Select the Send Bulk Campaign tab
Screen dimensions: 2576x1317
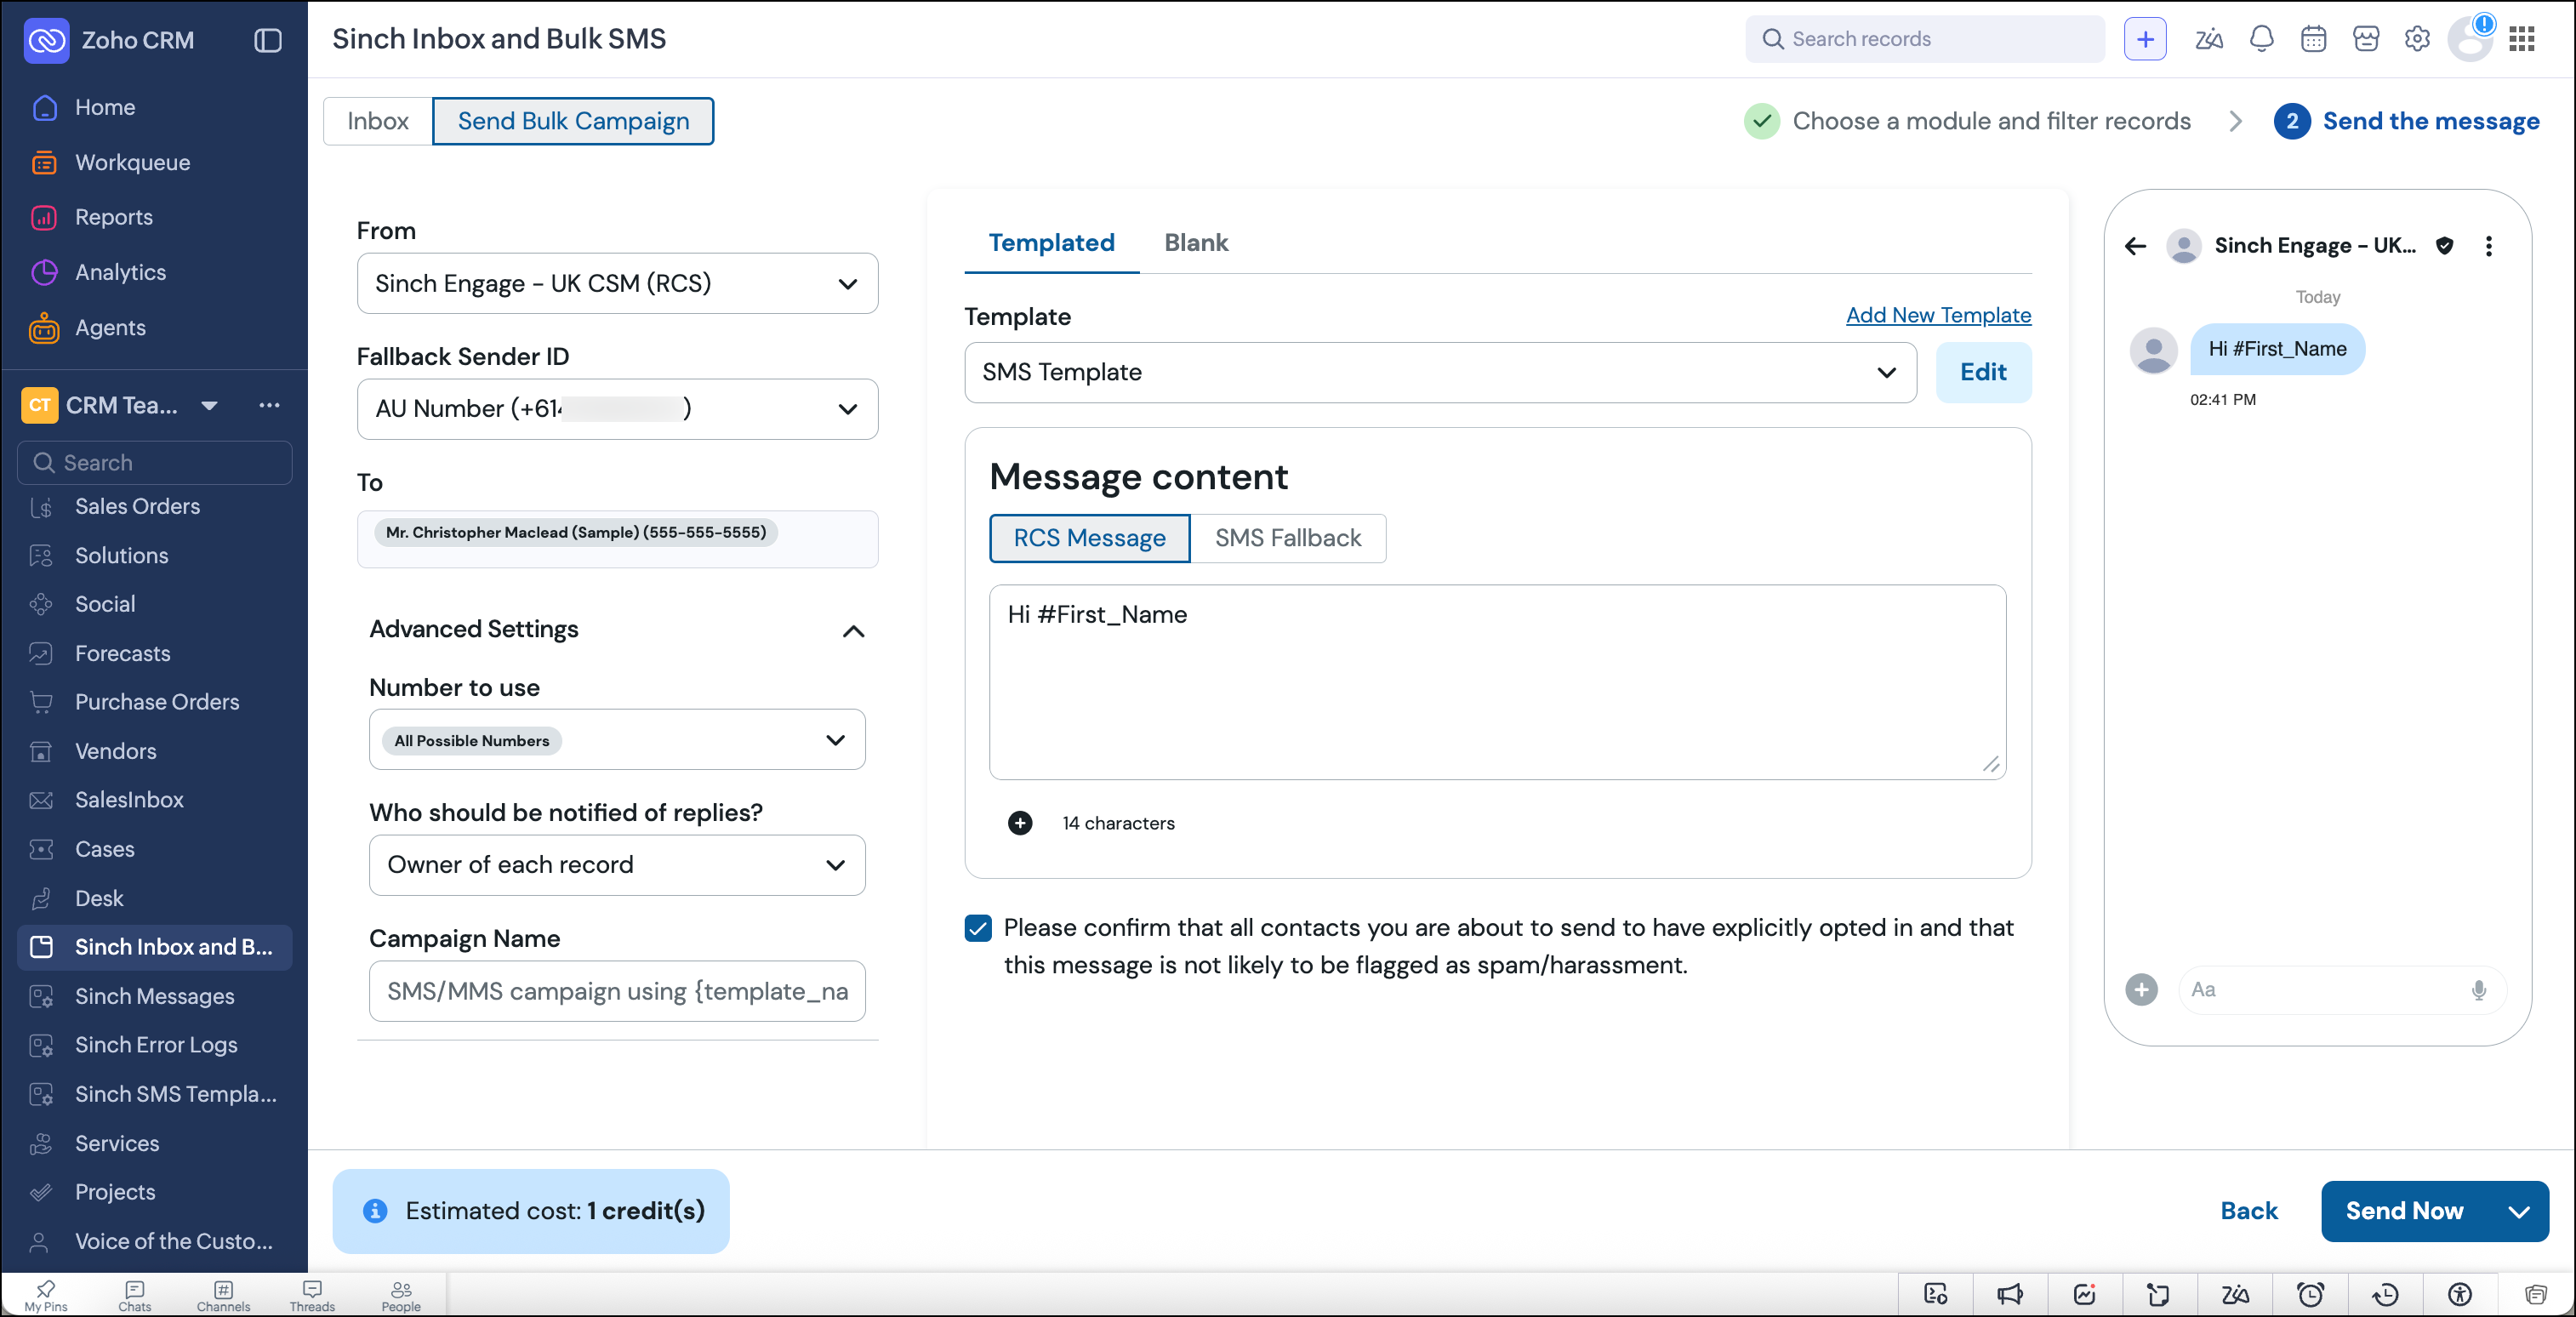[x=573, y=121]
